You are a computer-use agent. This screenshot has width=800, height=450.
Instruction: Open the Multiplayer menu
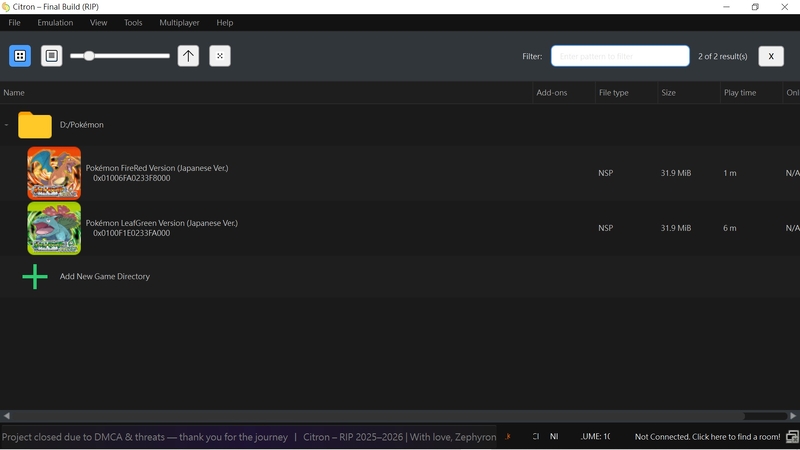pos(179,22)
